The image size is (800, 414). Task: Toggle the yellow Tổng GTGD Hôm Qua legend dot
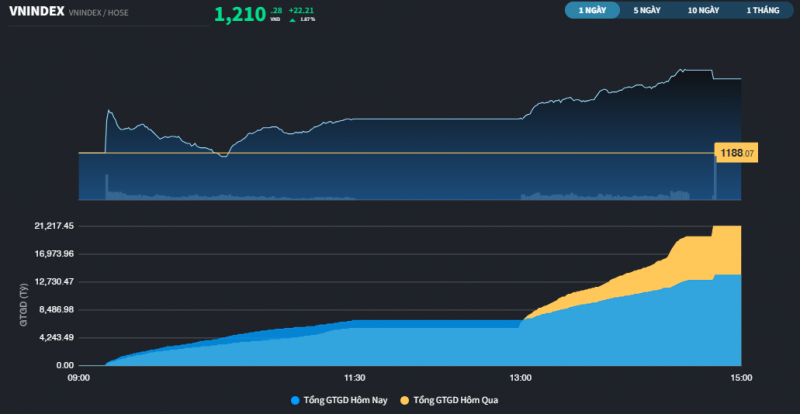(404, 400)
